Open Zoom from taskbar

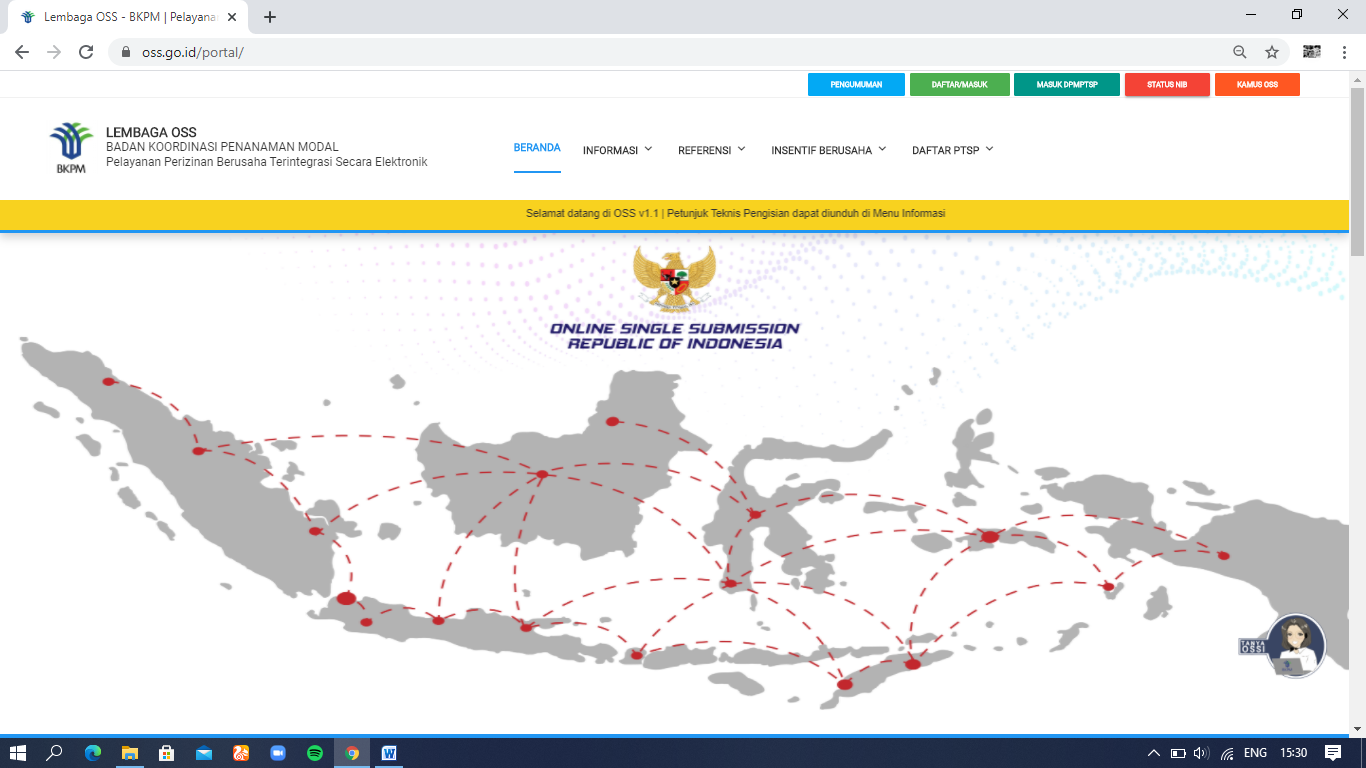[x=278, y=753]
